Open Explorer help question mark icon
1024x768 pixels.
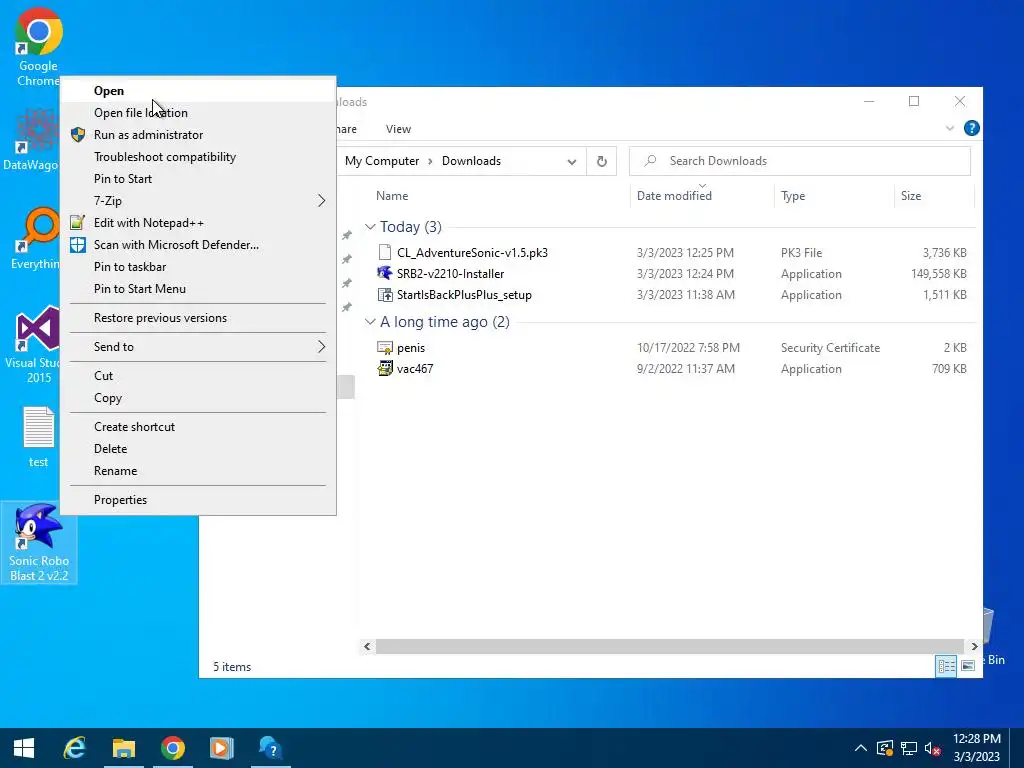pos(971,129)
